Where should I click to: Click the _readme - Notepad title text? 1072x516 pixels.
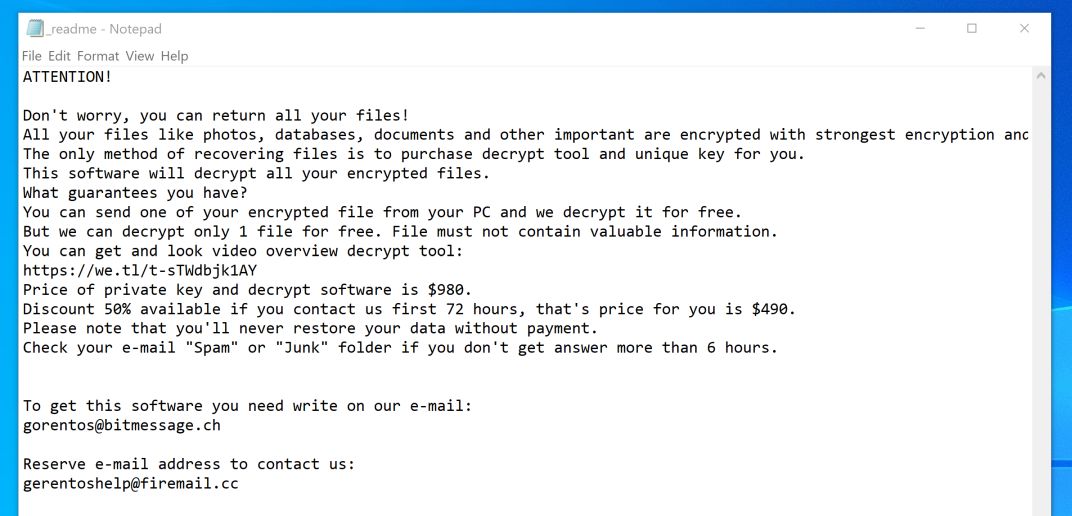click(x=104, y=29)
